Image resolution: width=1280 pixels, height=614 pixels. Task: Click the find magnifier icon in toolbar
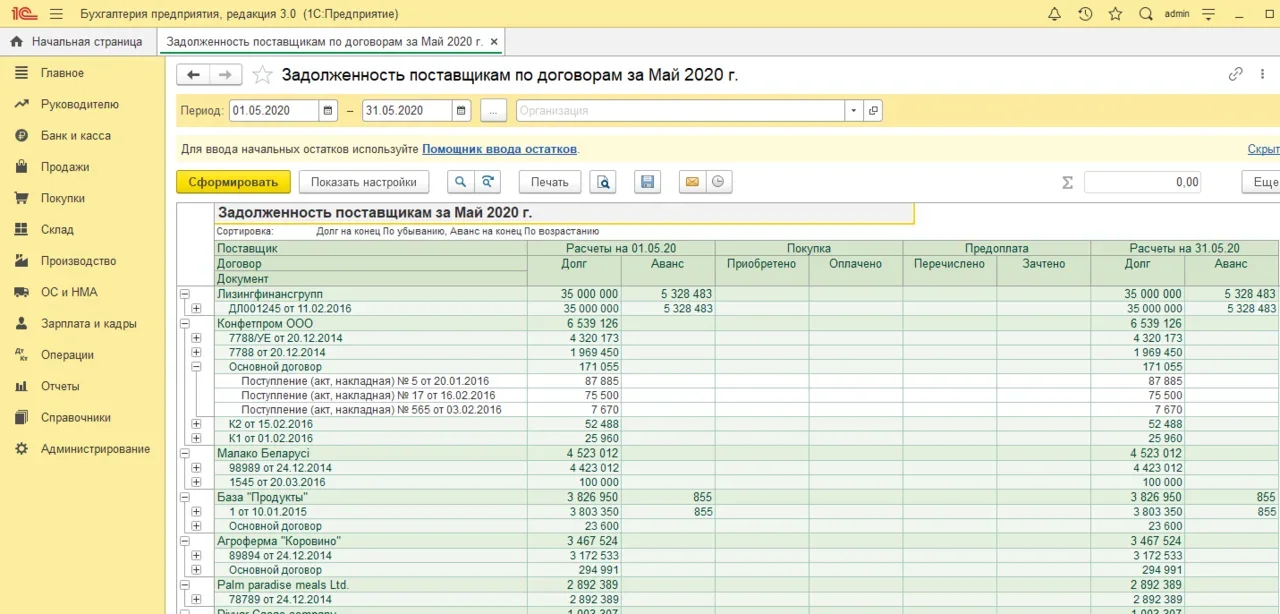pos(460,182)
